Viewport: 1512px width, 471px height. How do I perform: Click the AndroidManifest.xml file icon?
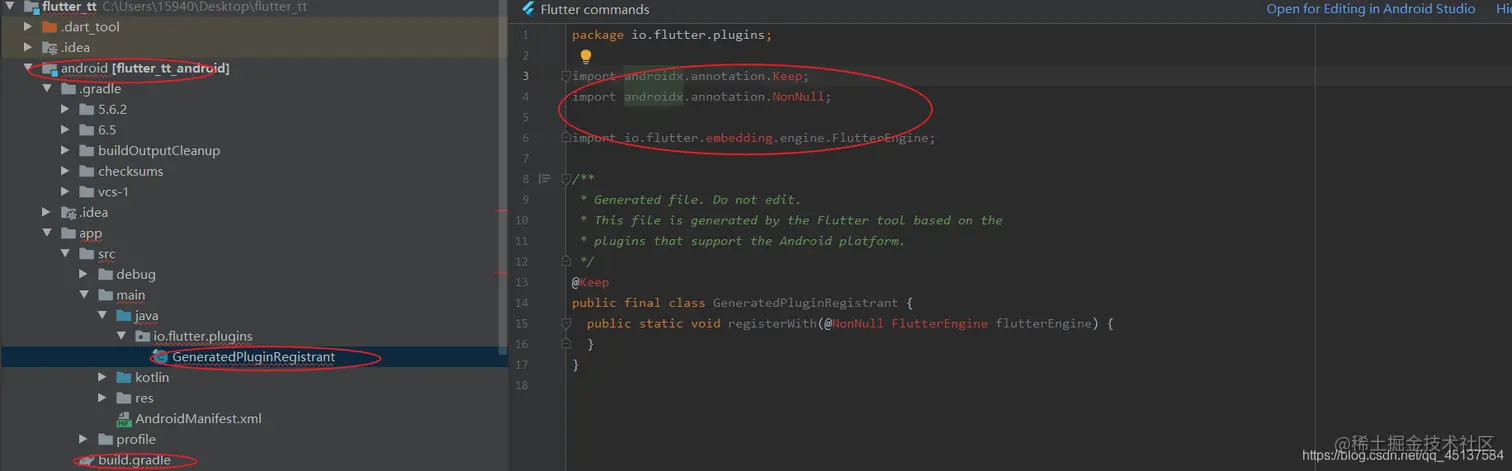pos(124,419)
